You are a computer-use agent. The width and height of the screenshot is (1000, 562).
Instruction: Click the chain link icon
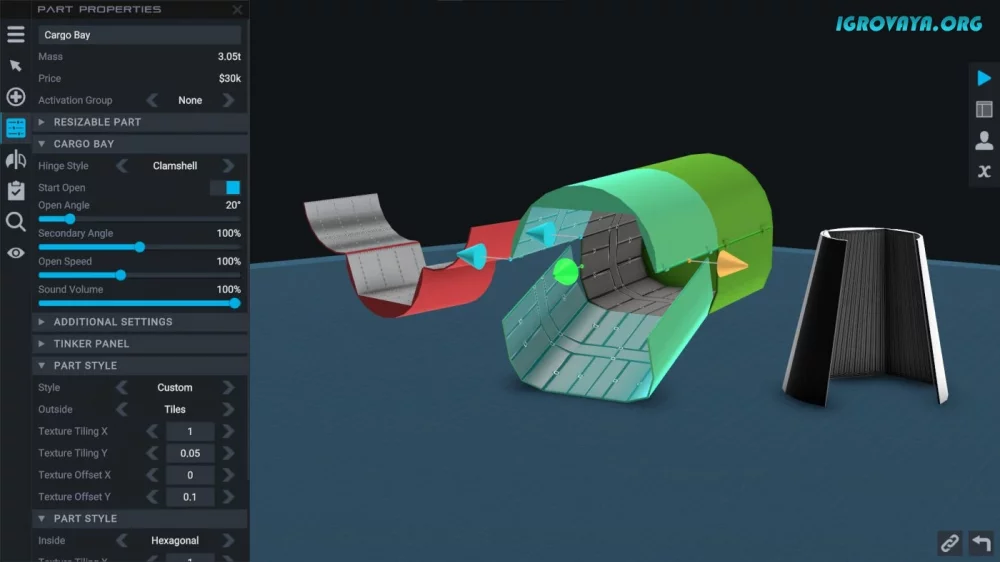949,543
